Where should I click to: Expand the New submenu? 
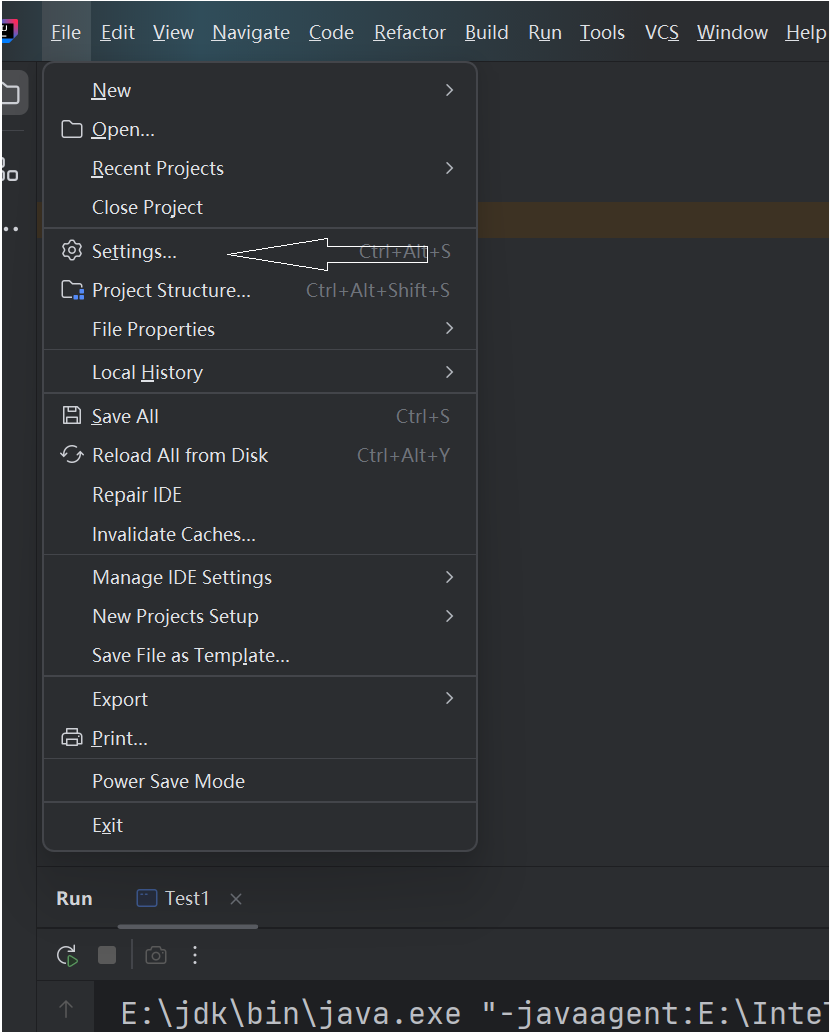[x=260, y=90]
